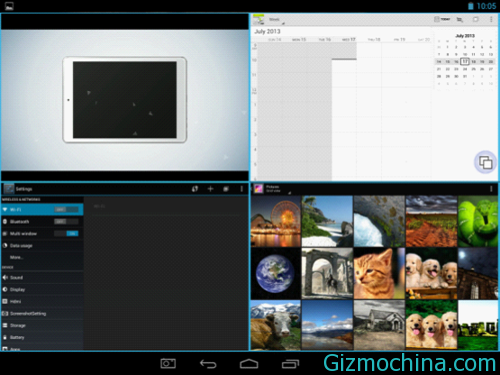Tap the floating multi-window button on calendar
Screen dimensions: 500x375
(x=485, y=162)
